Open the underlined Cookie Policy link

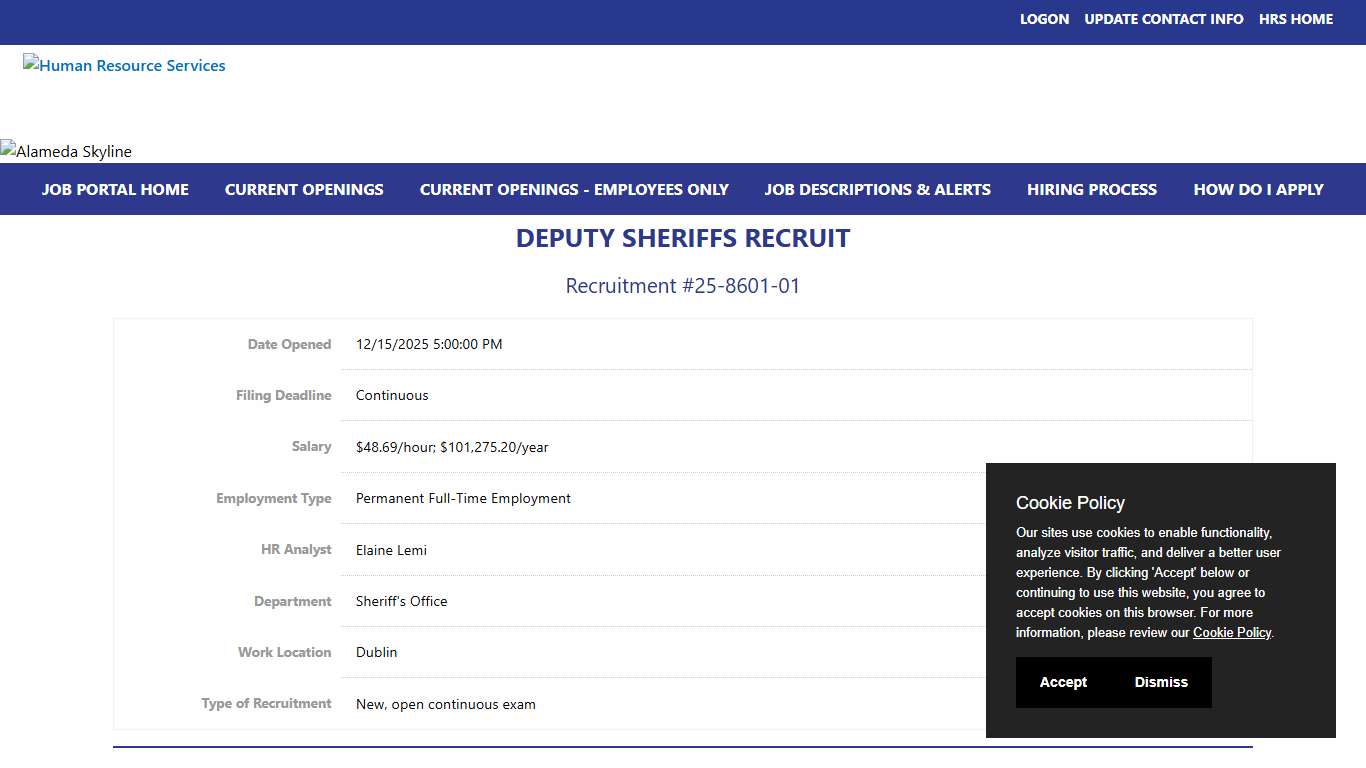[x=1231, y=632]
